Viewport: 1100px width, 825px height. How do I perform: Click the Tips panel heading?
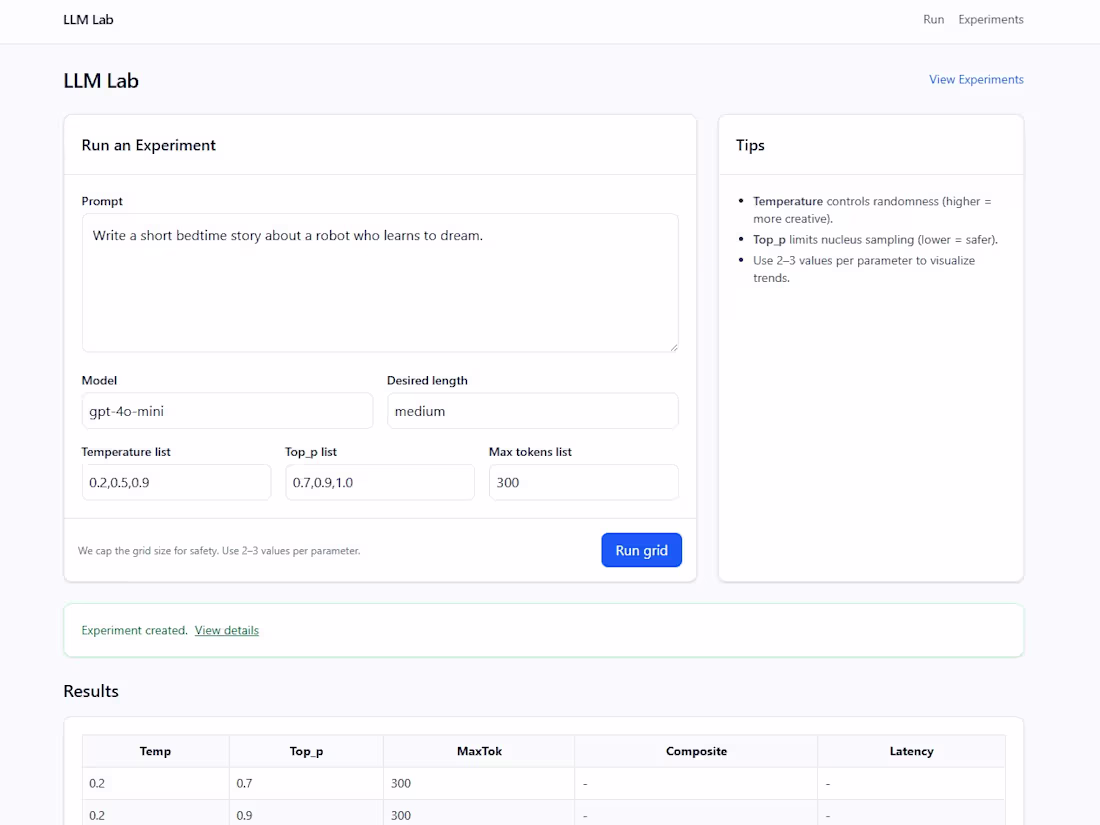[750, 145]
